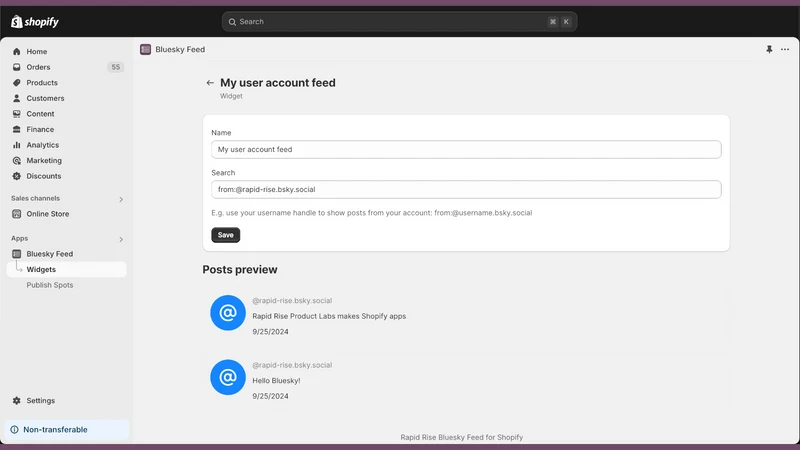Click the Finance label in sidebar
Screen dimensions: 800x450
[x=40, y=129]
